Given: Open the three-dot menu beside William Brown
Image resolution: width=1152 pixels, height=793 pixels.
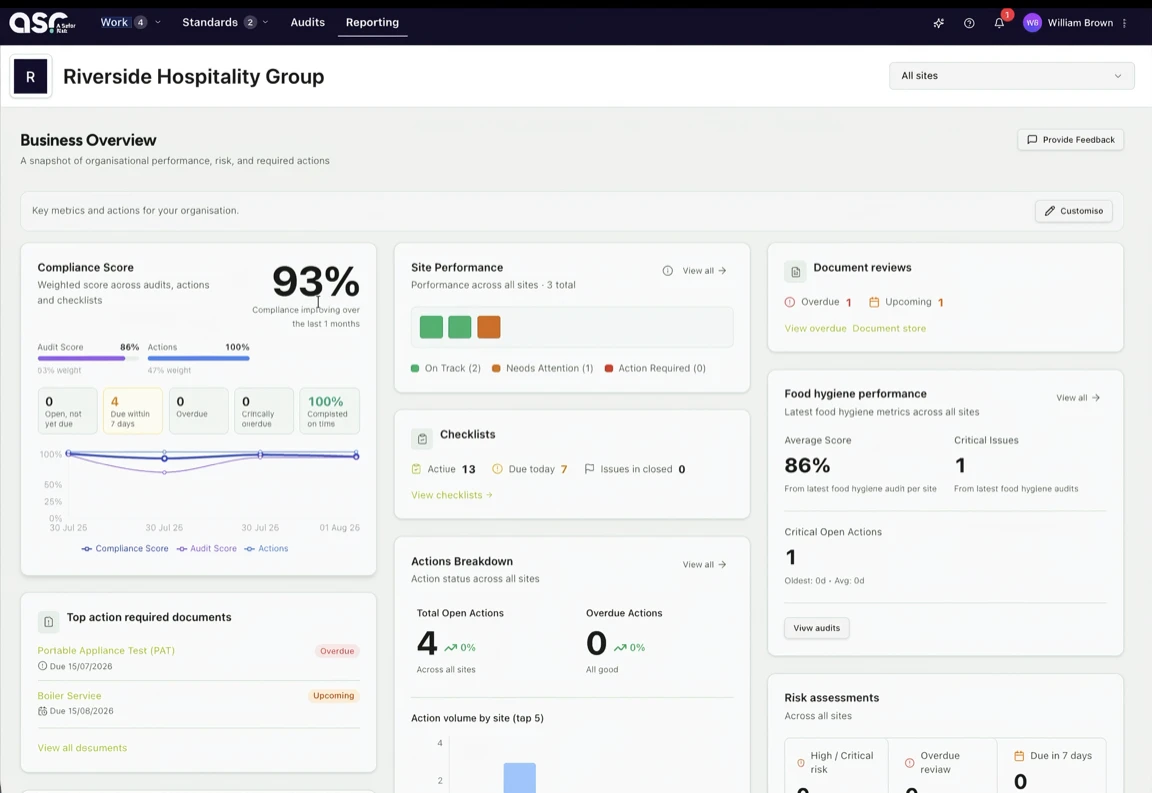Looking at the screenshot, I should coord(1124,23).
